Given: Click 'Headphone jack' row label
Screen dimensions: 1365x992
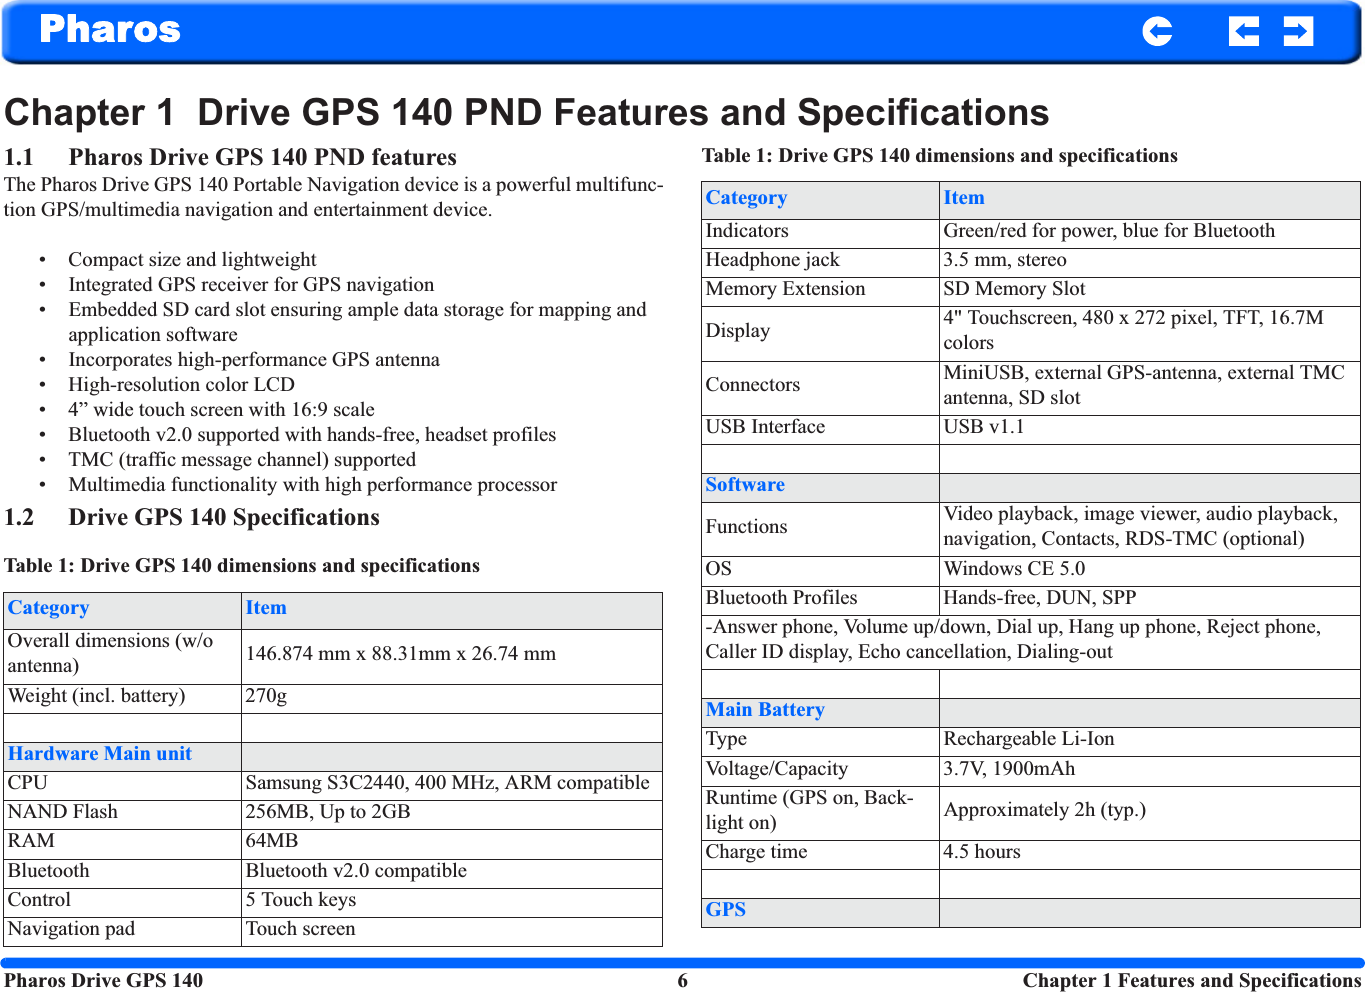Looking at the screenshot, I should [x=773, y=260].
